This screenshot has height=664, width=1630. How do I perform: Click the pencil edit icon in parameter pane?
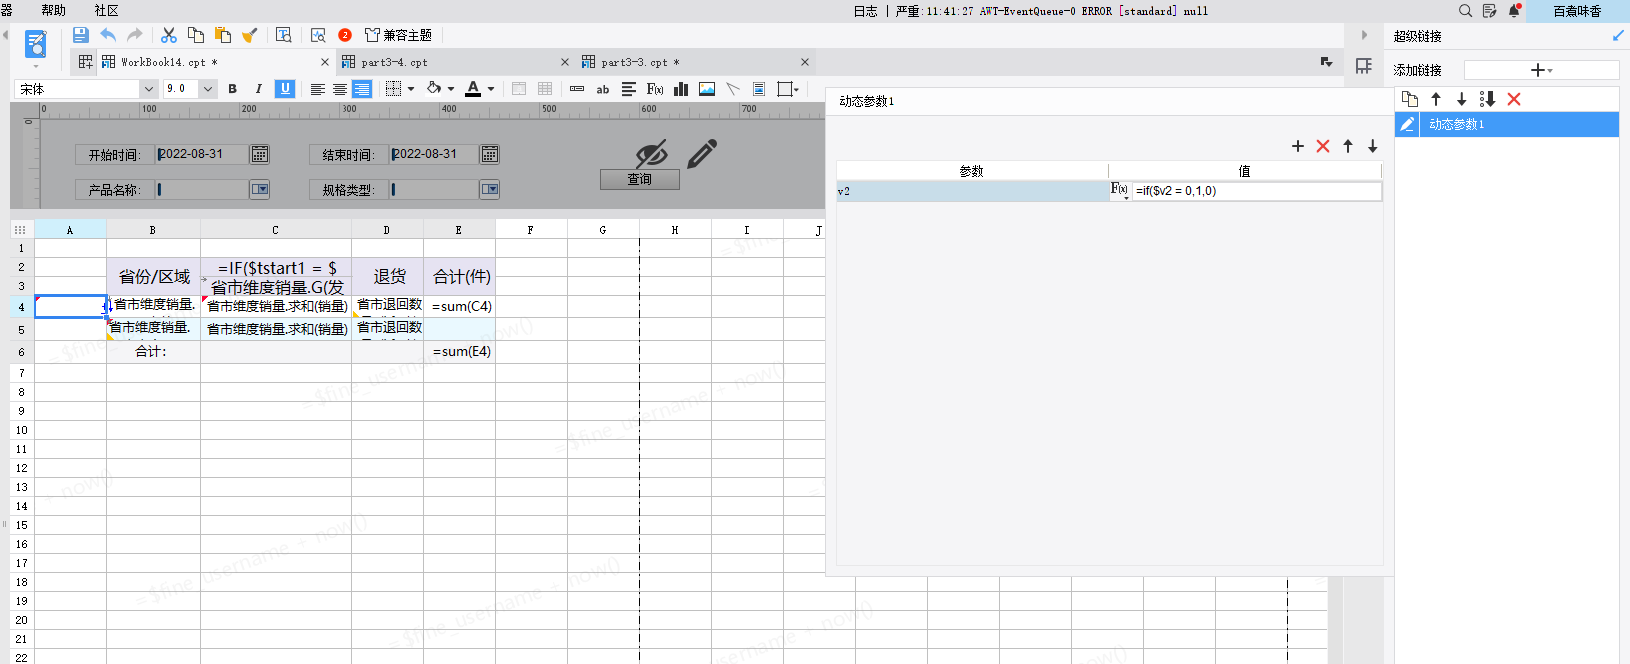pos(702,153)
